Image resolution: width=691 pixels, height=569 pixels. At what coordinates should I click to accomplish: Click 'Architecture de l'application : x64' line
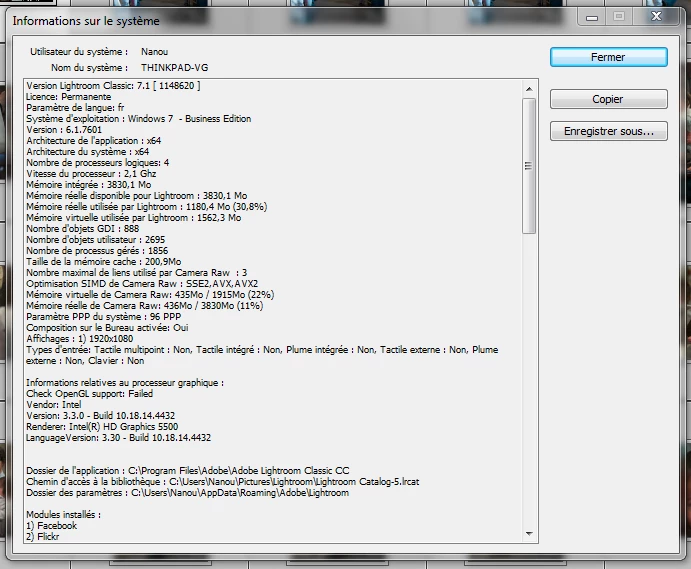point(94,141)
